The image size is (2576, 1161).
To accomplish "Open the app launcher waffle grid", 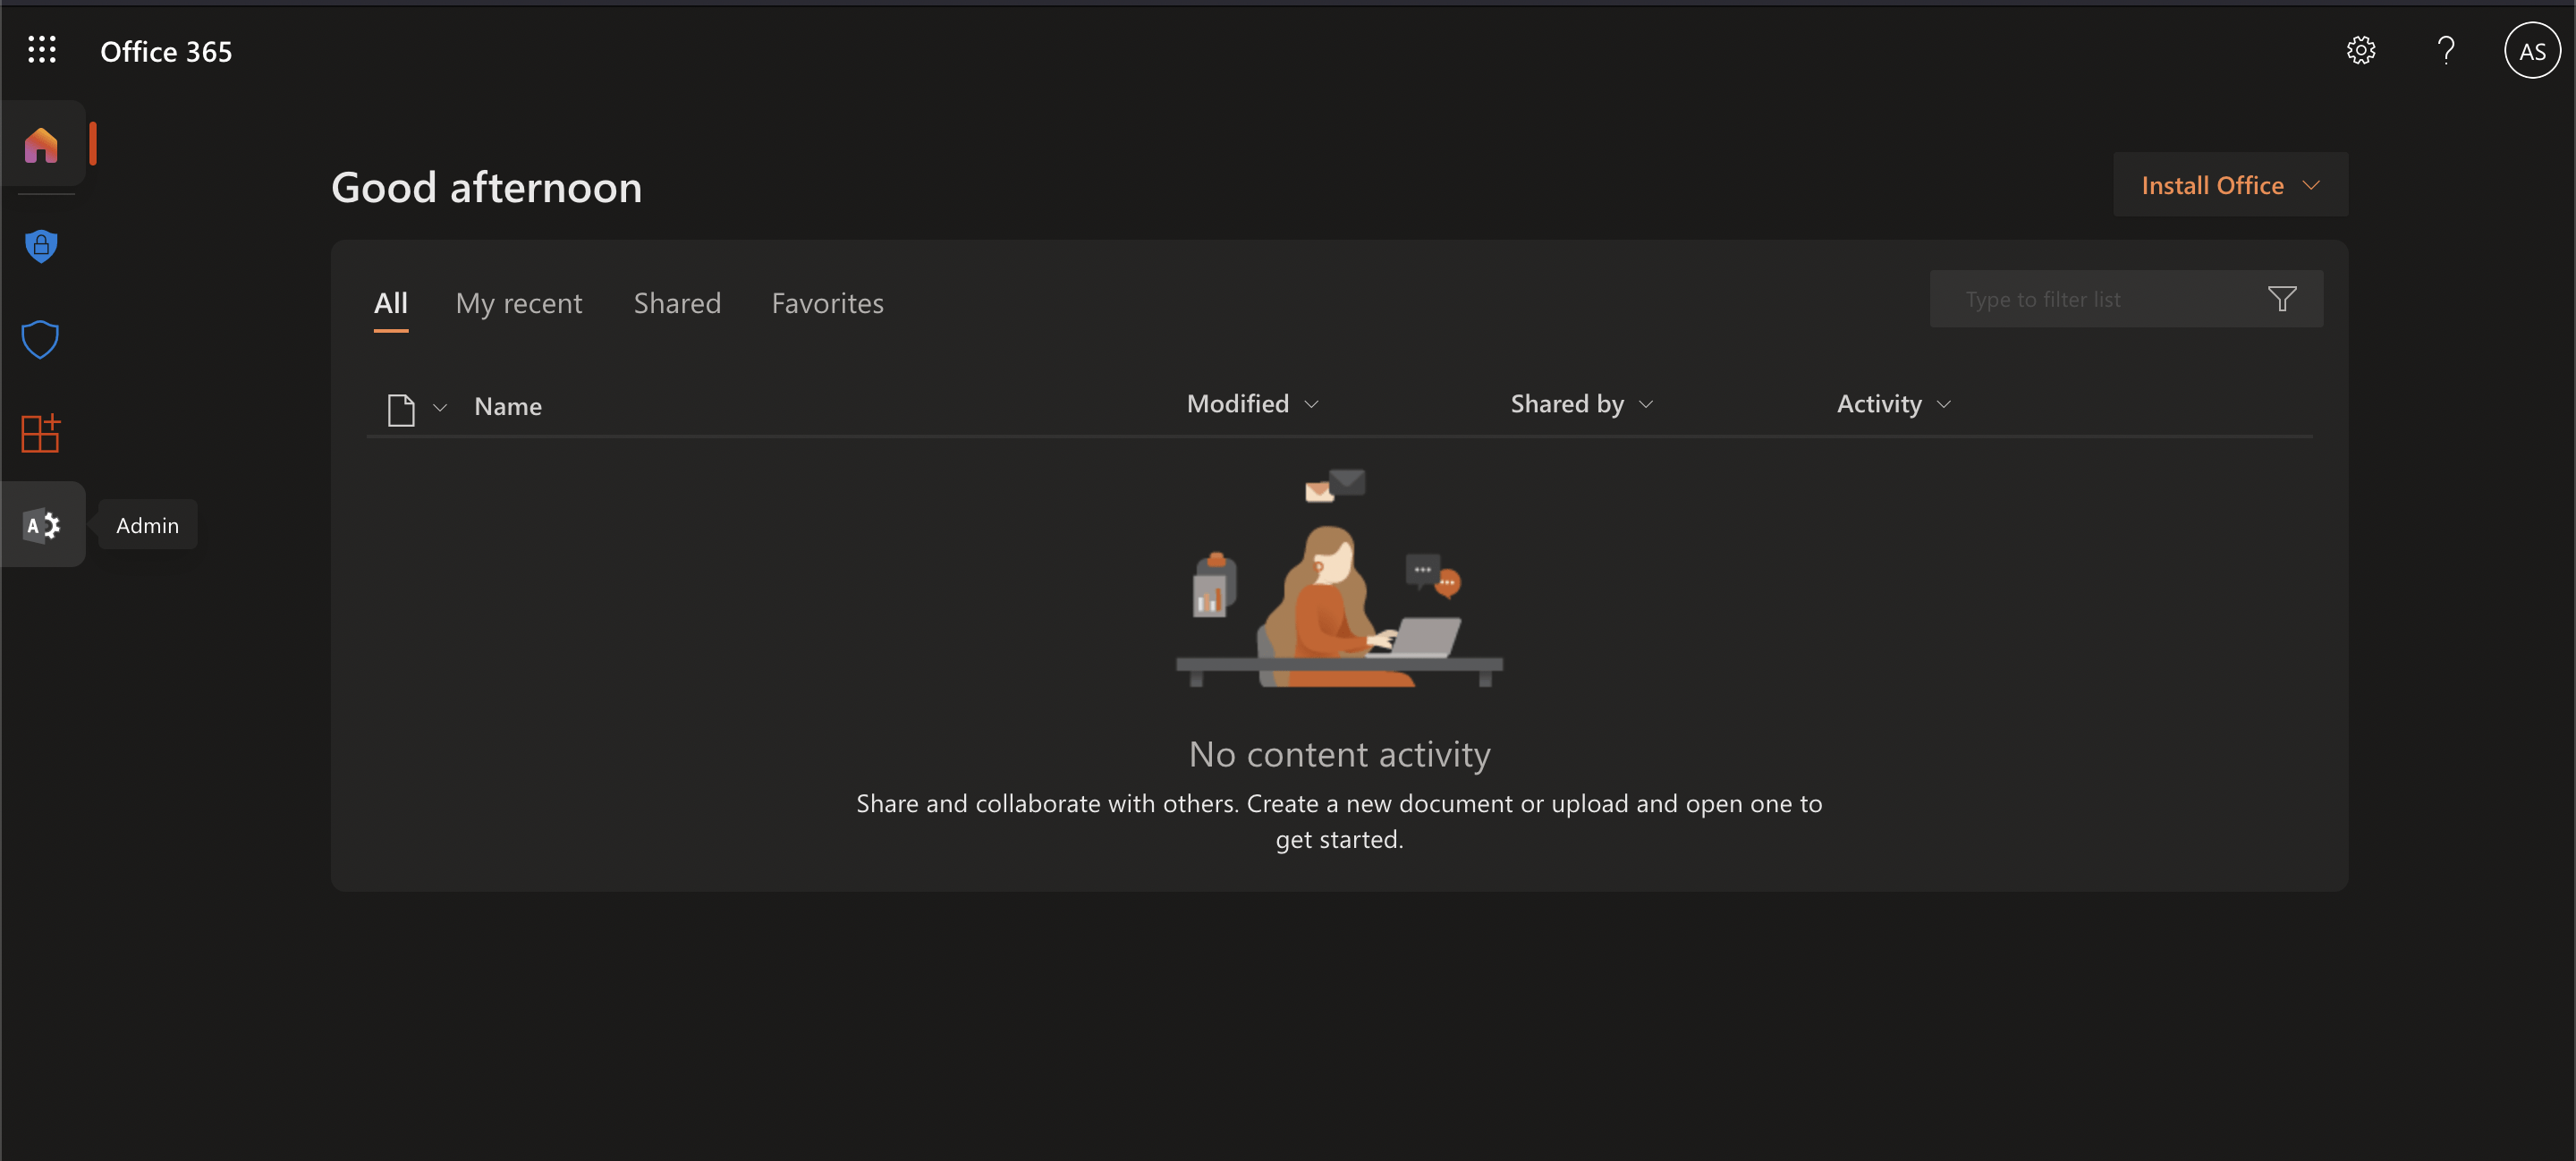I will click(41, 50).
